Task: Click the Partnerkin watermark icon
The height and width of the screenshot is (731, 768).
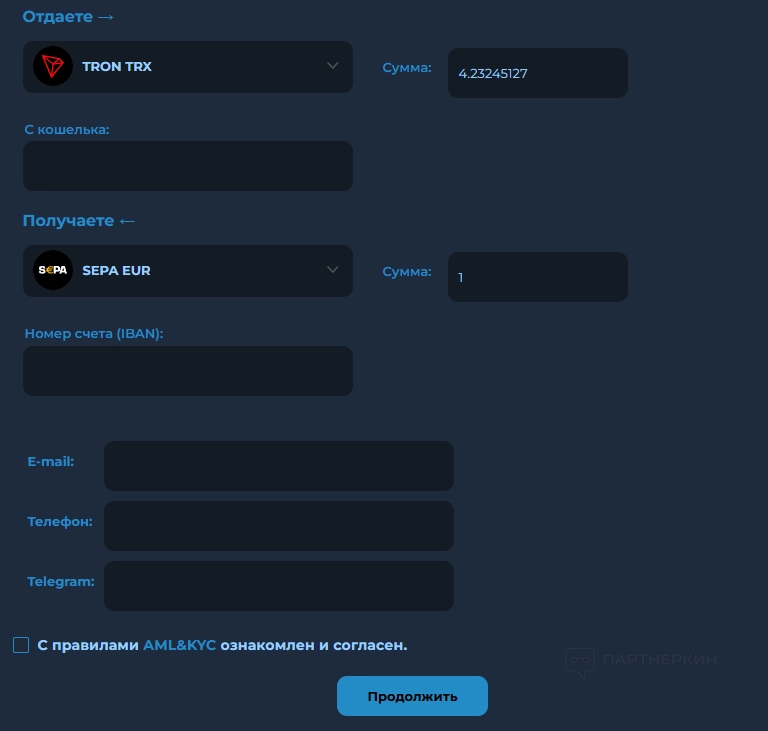Action: (x=580, y=662)
